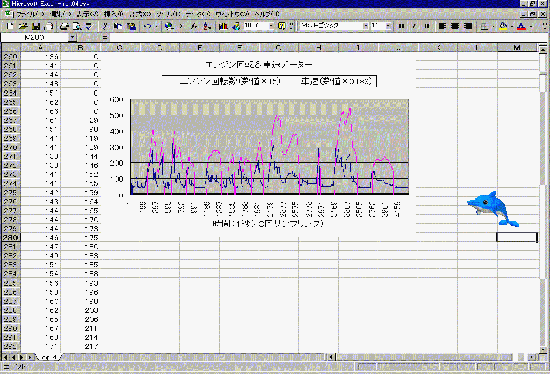
Task: Expand the Name Box dropdown arrow
Action: coord(72,37)
